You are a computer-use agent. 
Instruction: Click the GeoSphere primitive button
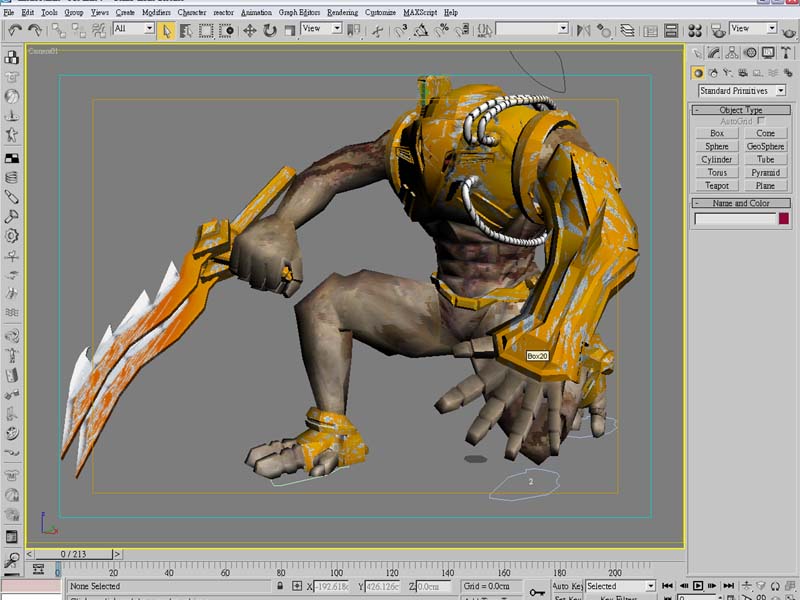click(x=765, y=146)
